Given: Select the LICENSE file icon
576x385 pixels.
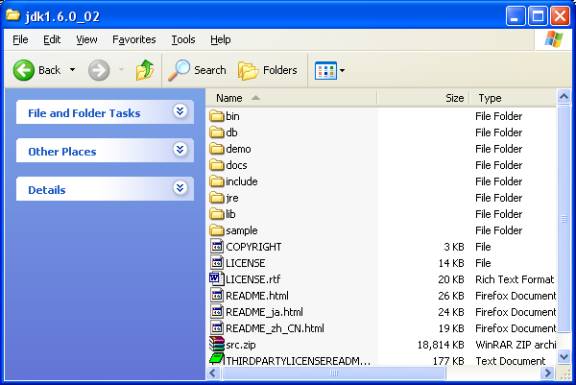Looking at the screenshot, I should [217, 263].
